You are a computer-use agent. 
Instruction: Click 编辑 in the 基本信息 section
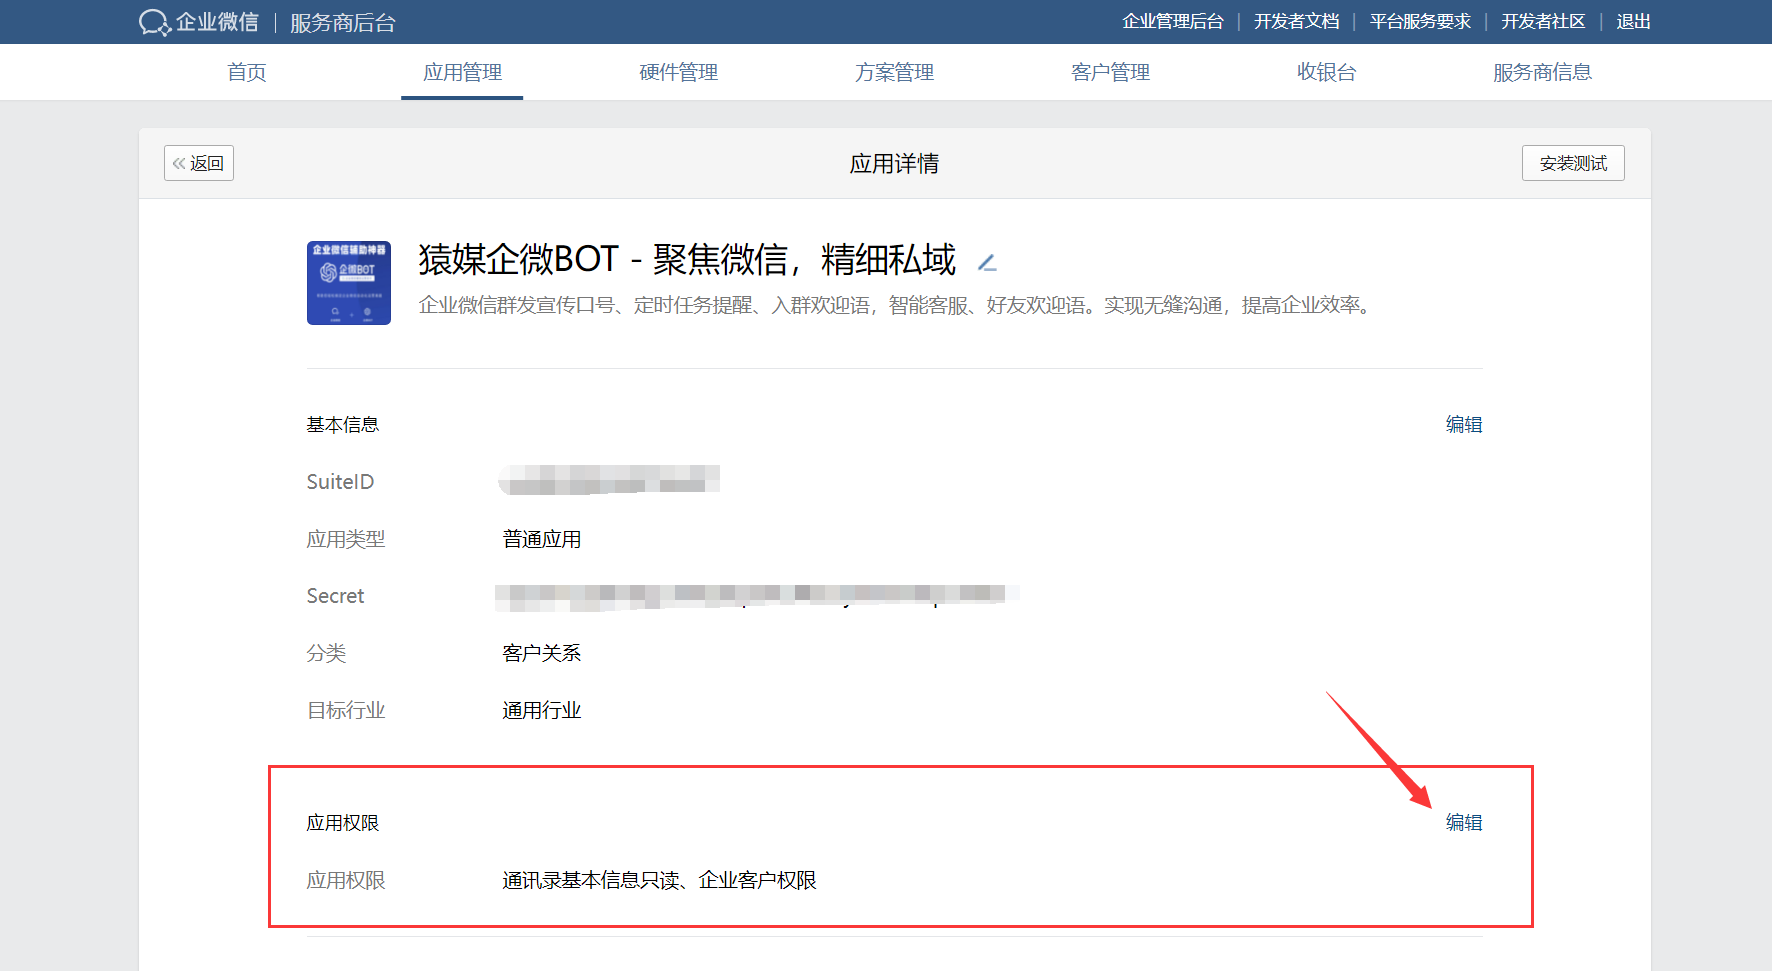click(x=1463, y=424)
